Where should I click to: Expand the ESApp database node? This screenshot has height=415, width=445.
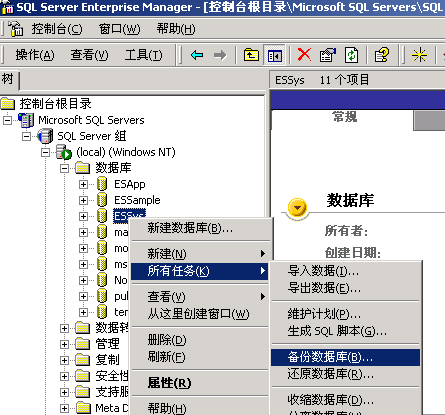[x=83, y=184]
